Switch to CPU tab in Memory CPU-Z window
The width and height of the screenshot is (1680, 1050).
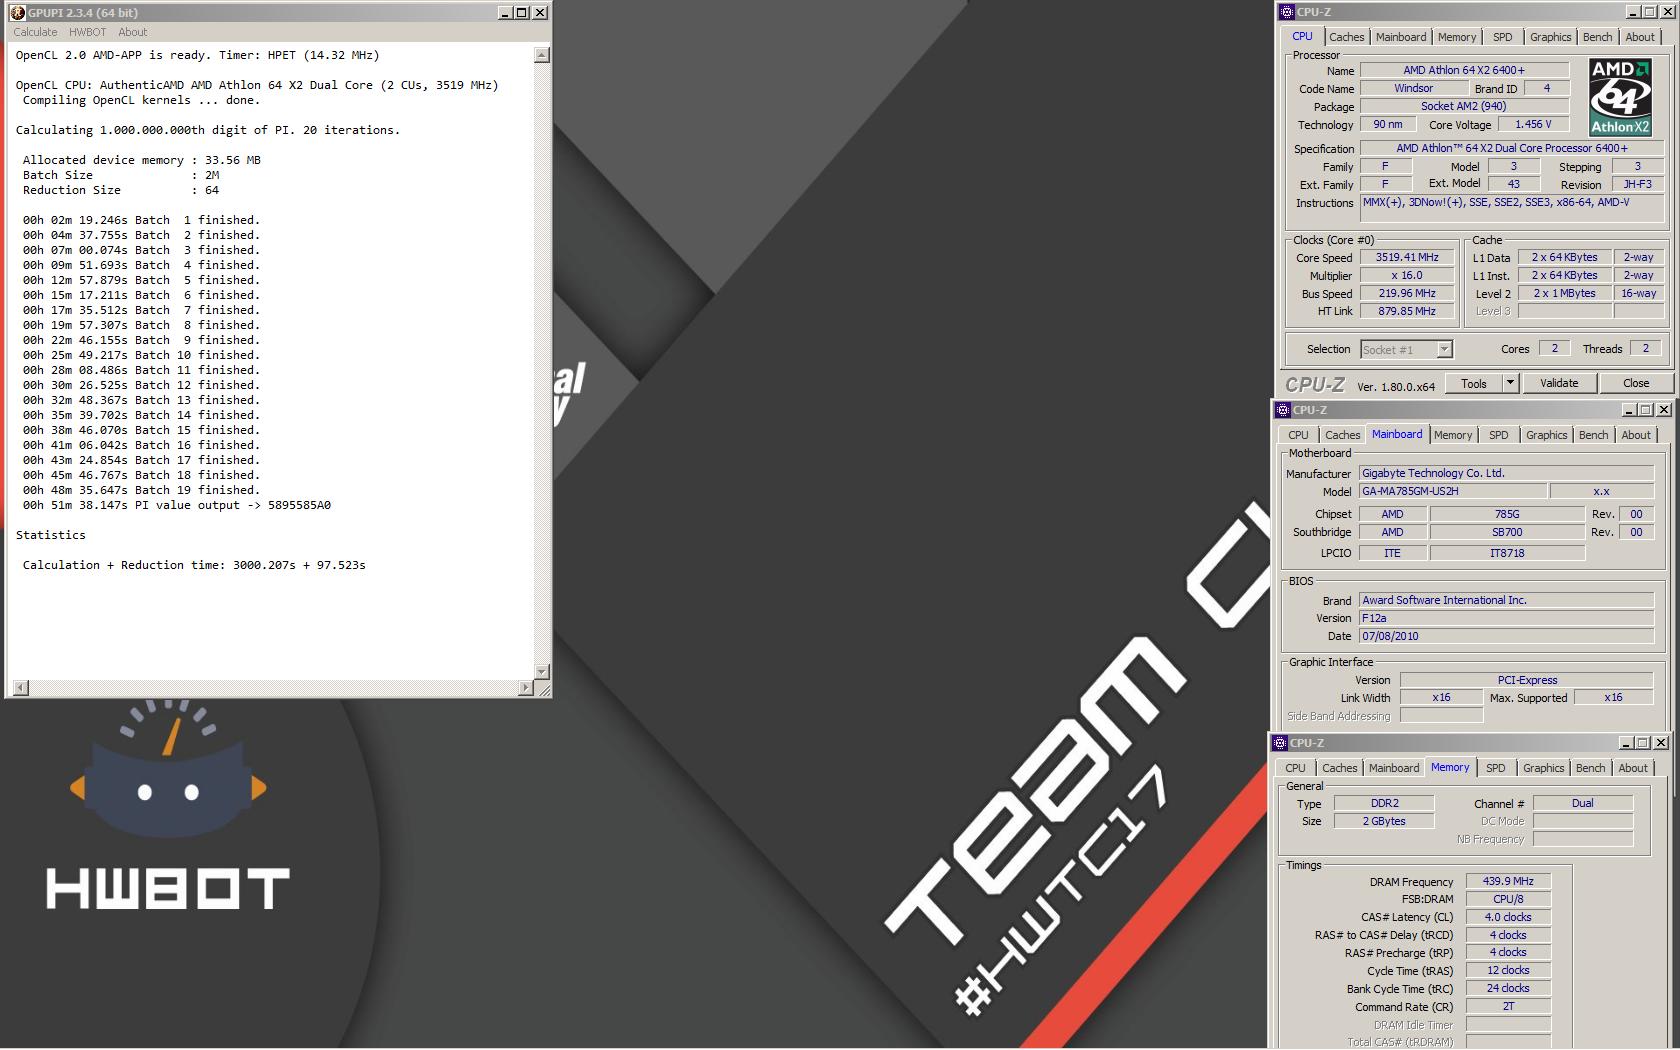[x=1295, y=768]
